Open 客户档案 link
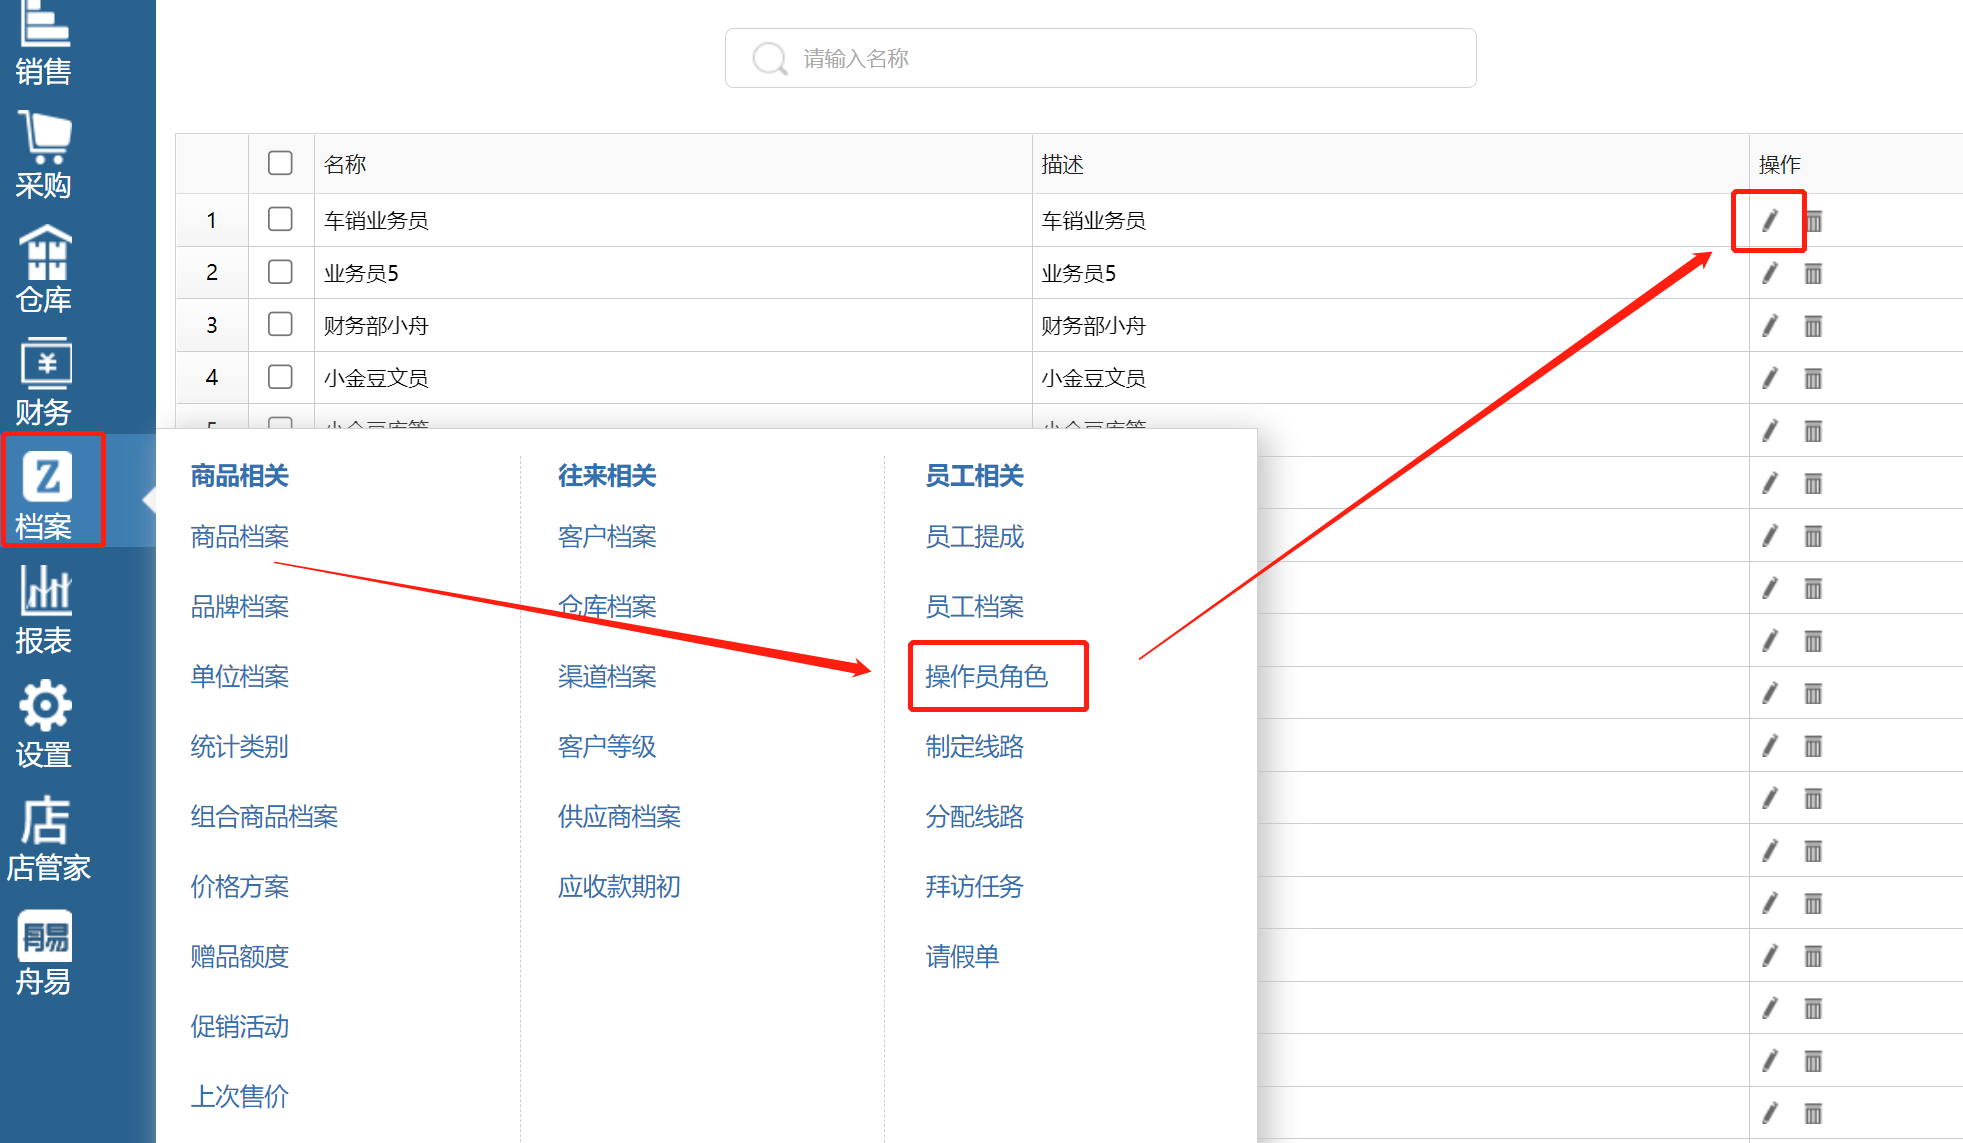The height and width of the screenshot is (1143, 1963). pyautogui.click(x=606, y=537)
